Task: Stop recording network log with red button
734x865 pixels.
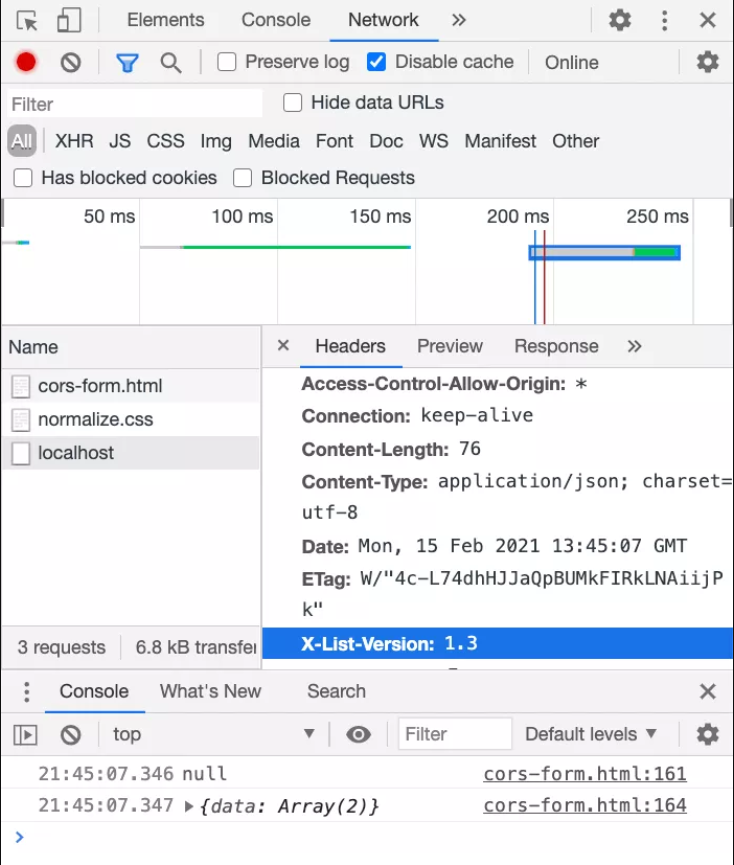Action: [x=26, y=62]
